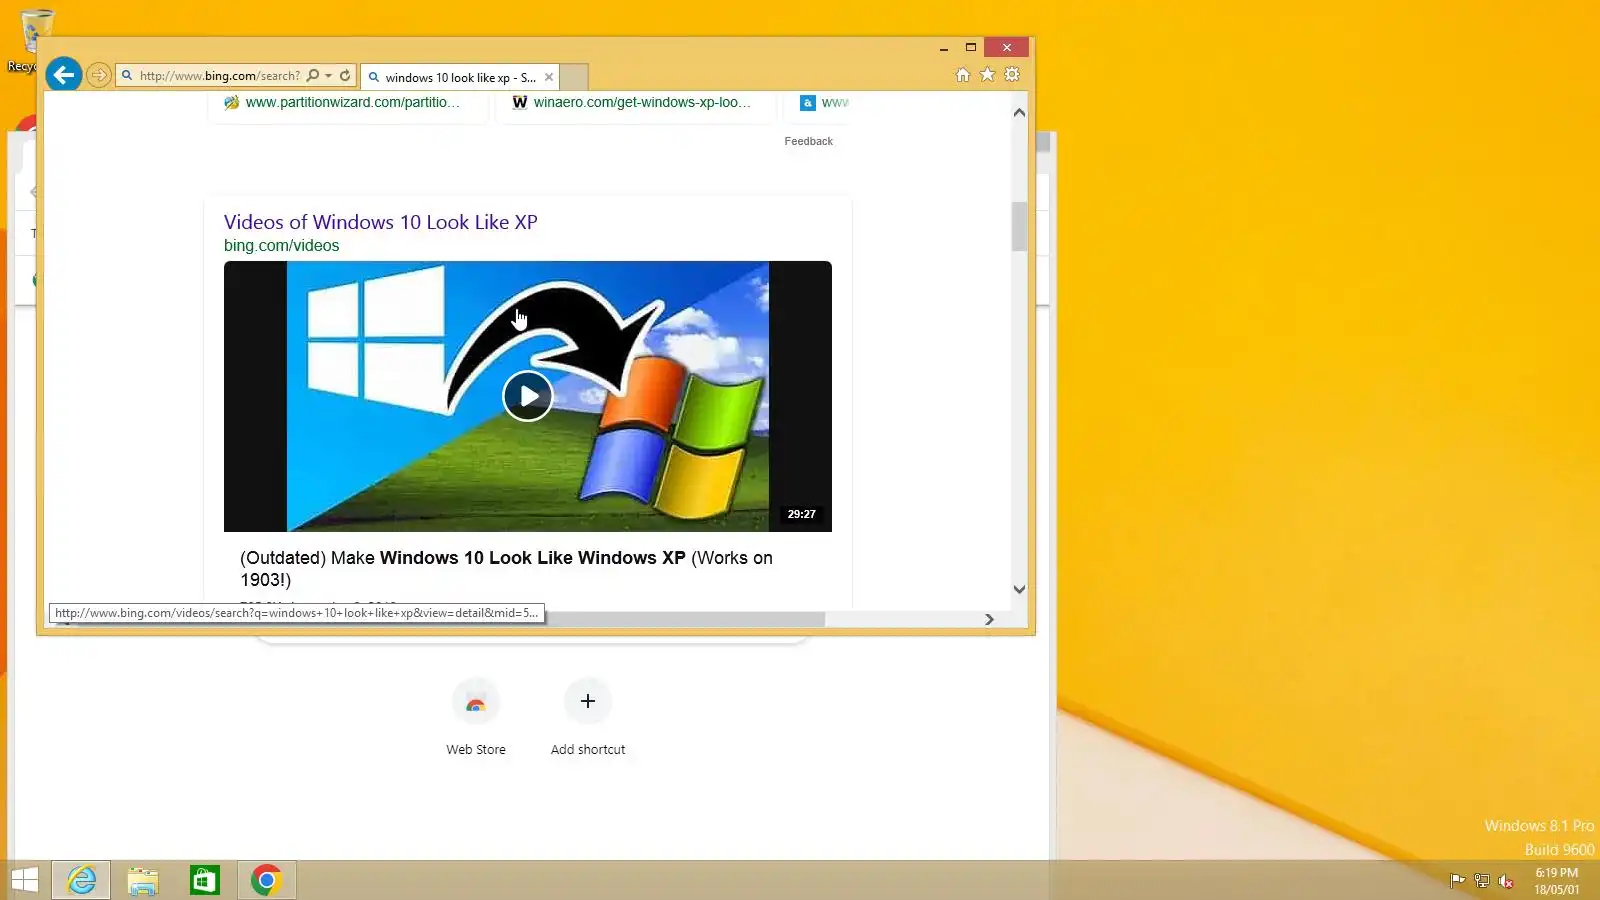Open the 6:19 PM clock and calendar
The image size is (1600, 900).
(x=1557, y=881)
